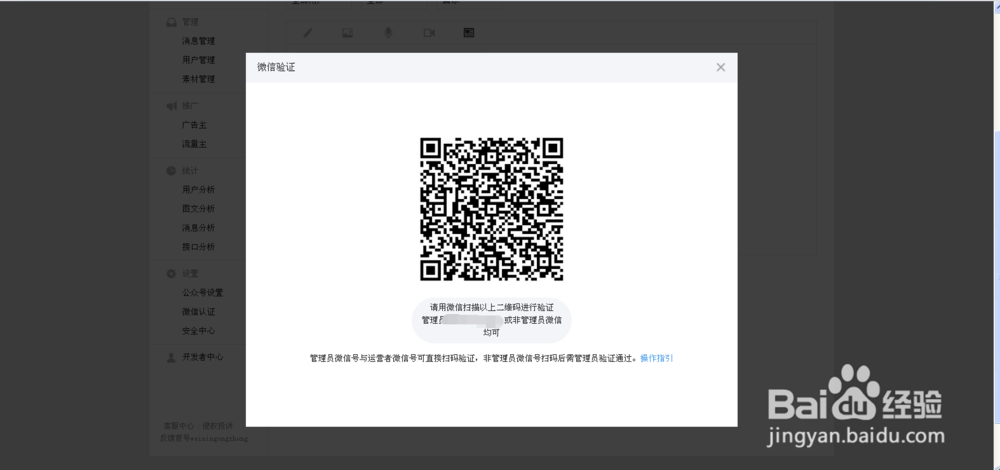Click the 推广 megaphone section icon

tap(171, 106)
